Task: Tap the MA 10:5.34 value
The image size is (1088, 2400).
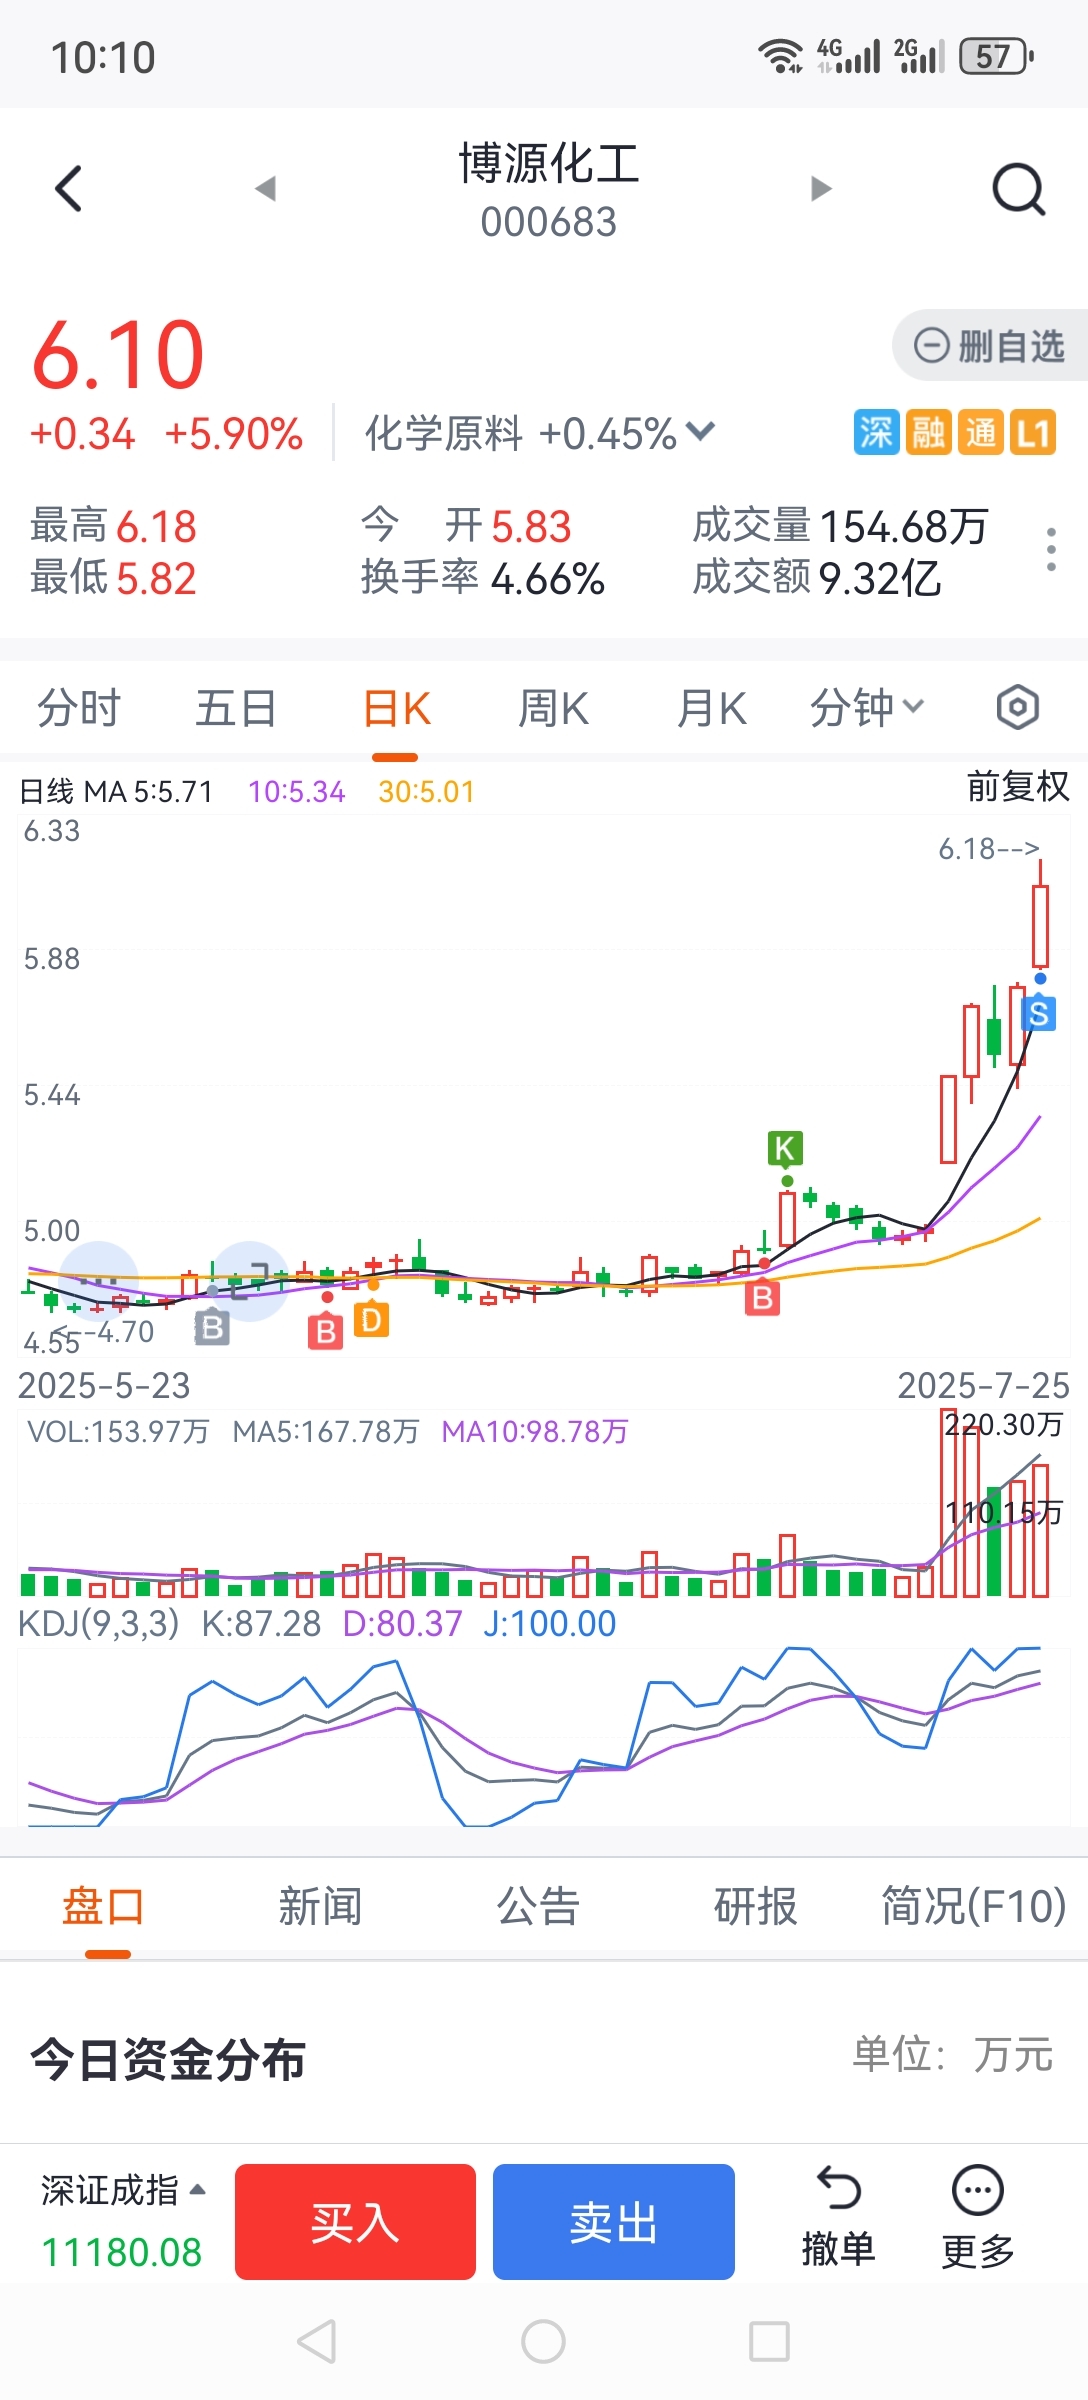Action: pos(296,792)
